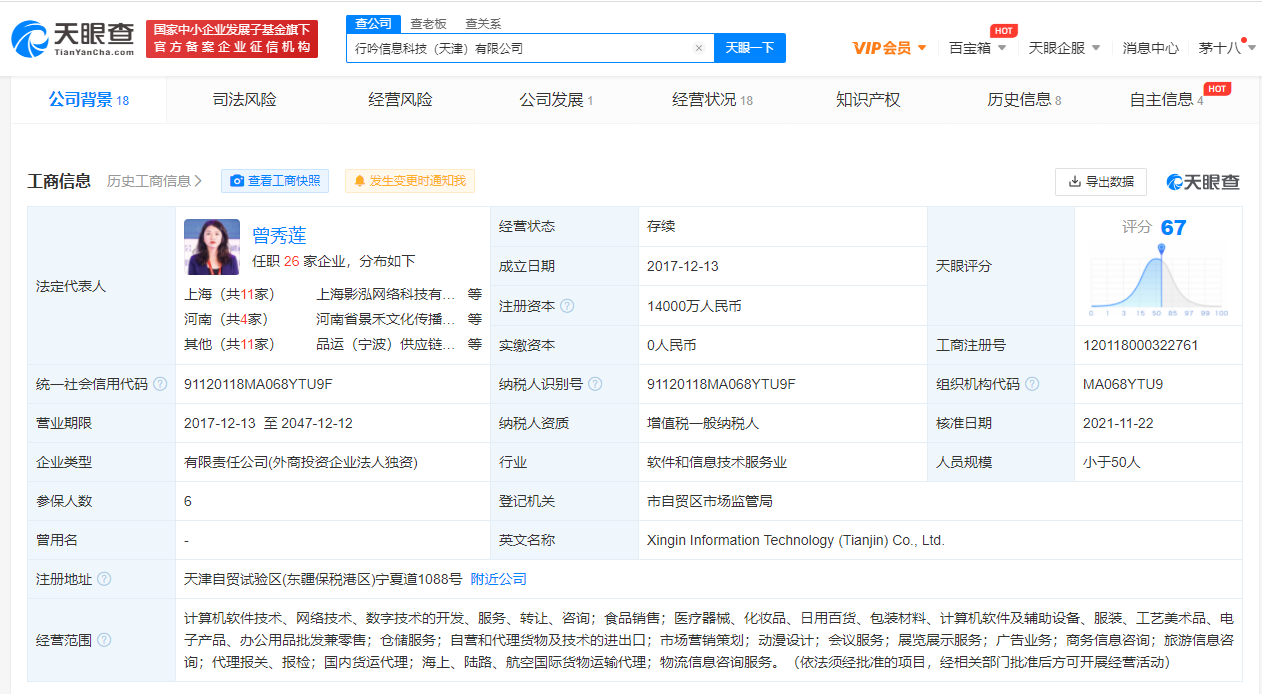Switch to 经营状况 tab

(712, 100)
